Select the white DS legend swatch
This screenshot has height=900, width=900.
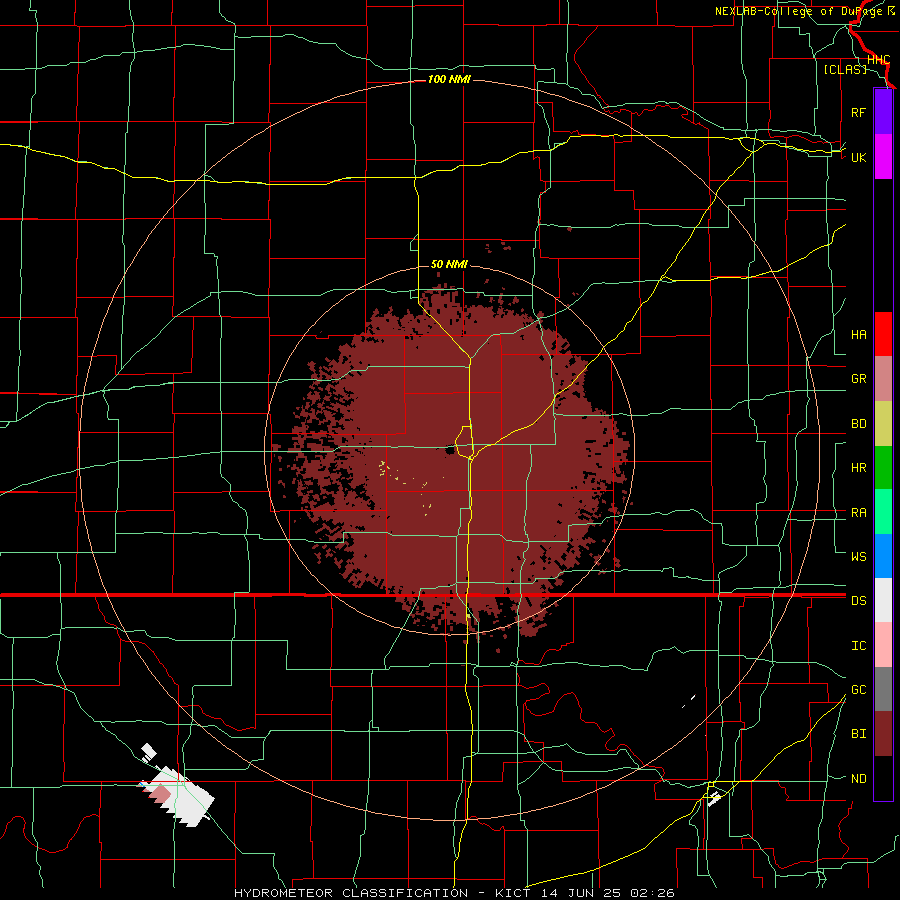coord(883,600)
